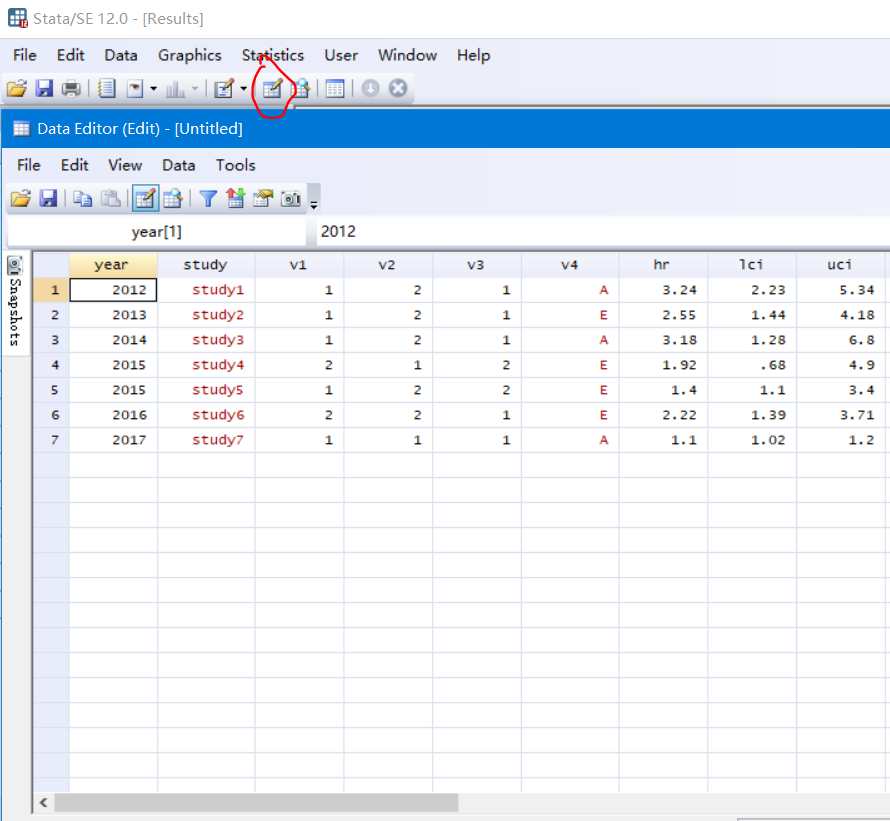Click the horizontal scrollbar thumb at bottom
The image size is (890, 821).
point(255,802)
